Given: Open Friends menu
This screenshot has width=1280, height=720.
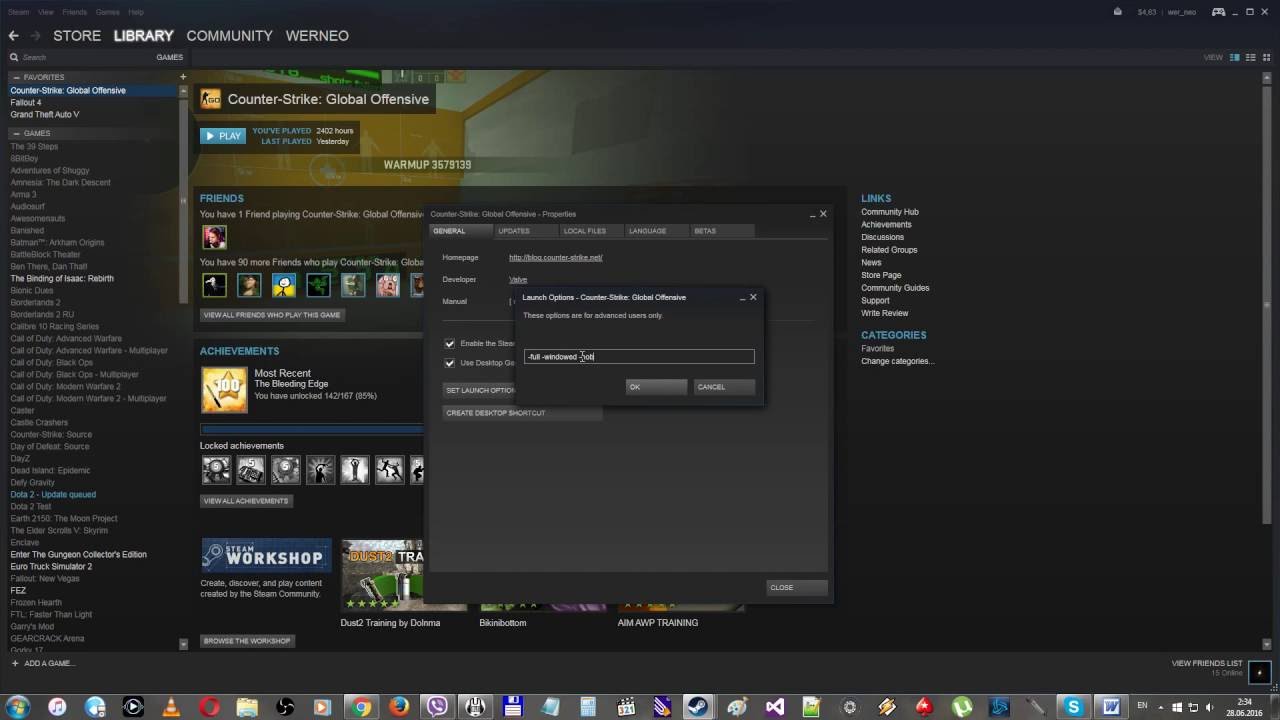Looking at the screenshot, I should 75,12.
